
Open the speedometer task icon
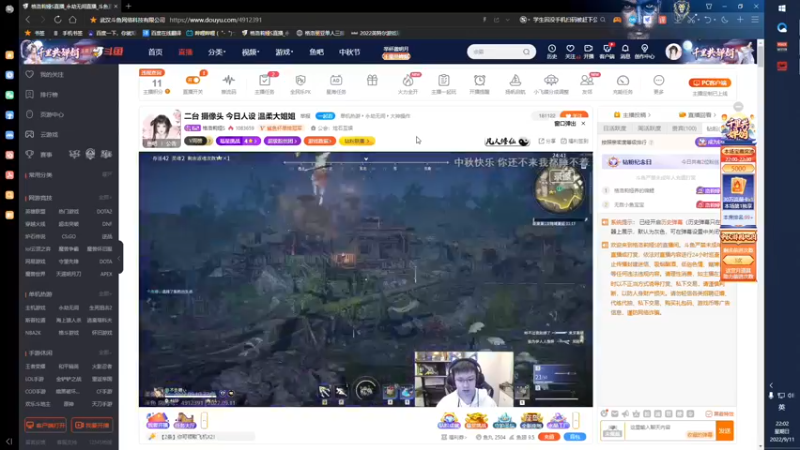click(x=623, y=80)
